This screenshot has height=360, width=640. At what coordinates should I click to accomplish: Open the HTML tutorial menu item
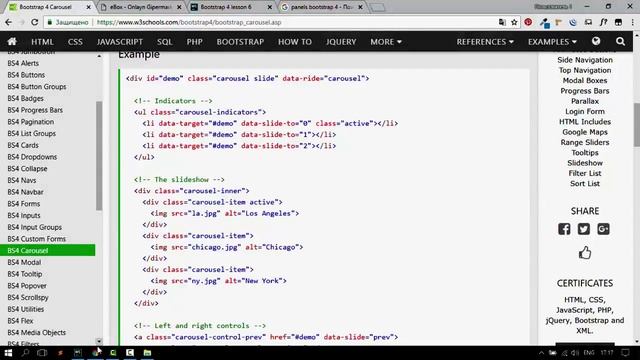42,42
